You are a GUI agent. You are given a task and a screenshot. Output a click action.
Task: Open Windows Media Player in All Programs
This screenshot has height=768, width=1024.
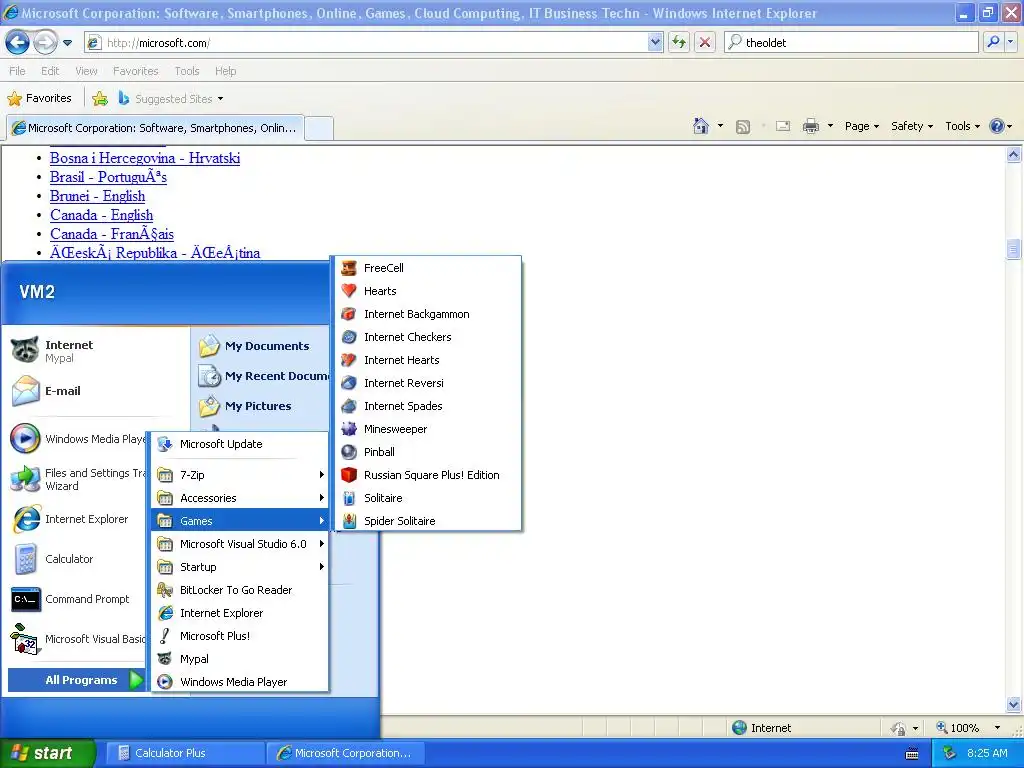(x=240, y=682)
